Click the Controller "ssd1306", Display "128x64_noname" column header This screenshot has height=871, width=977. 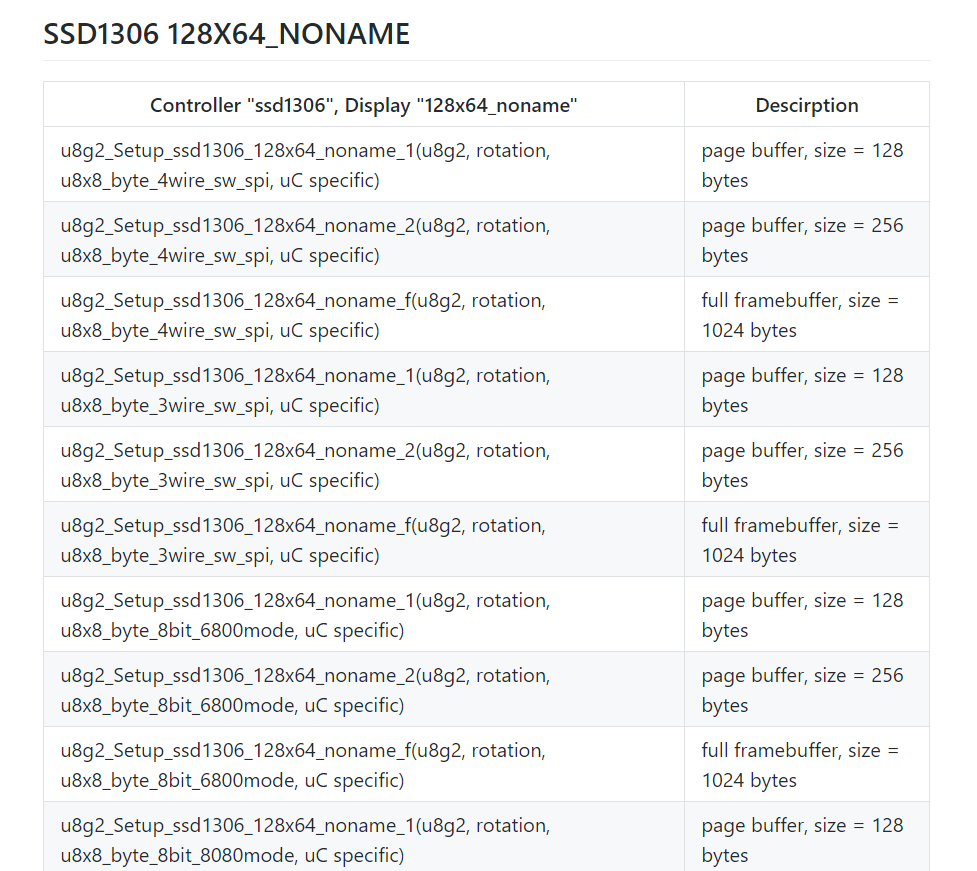tap(364, 105)
